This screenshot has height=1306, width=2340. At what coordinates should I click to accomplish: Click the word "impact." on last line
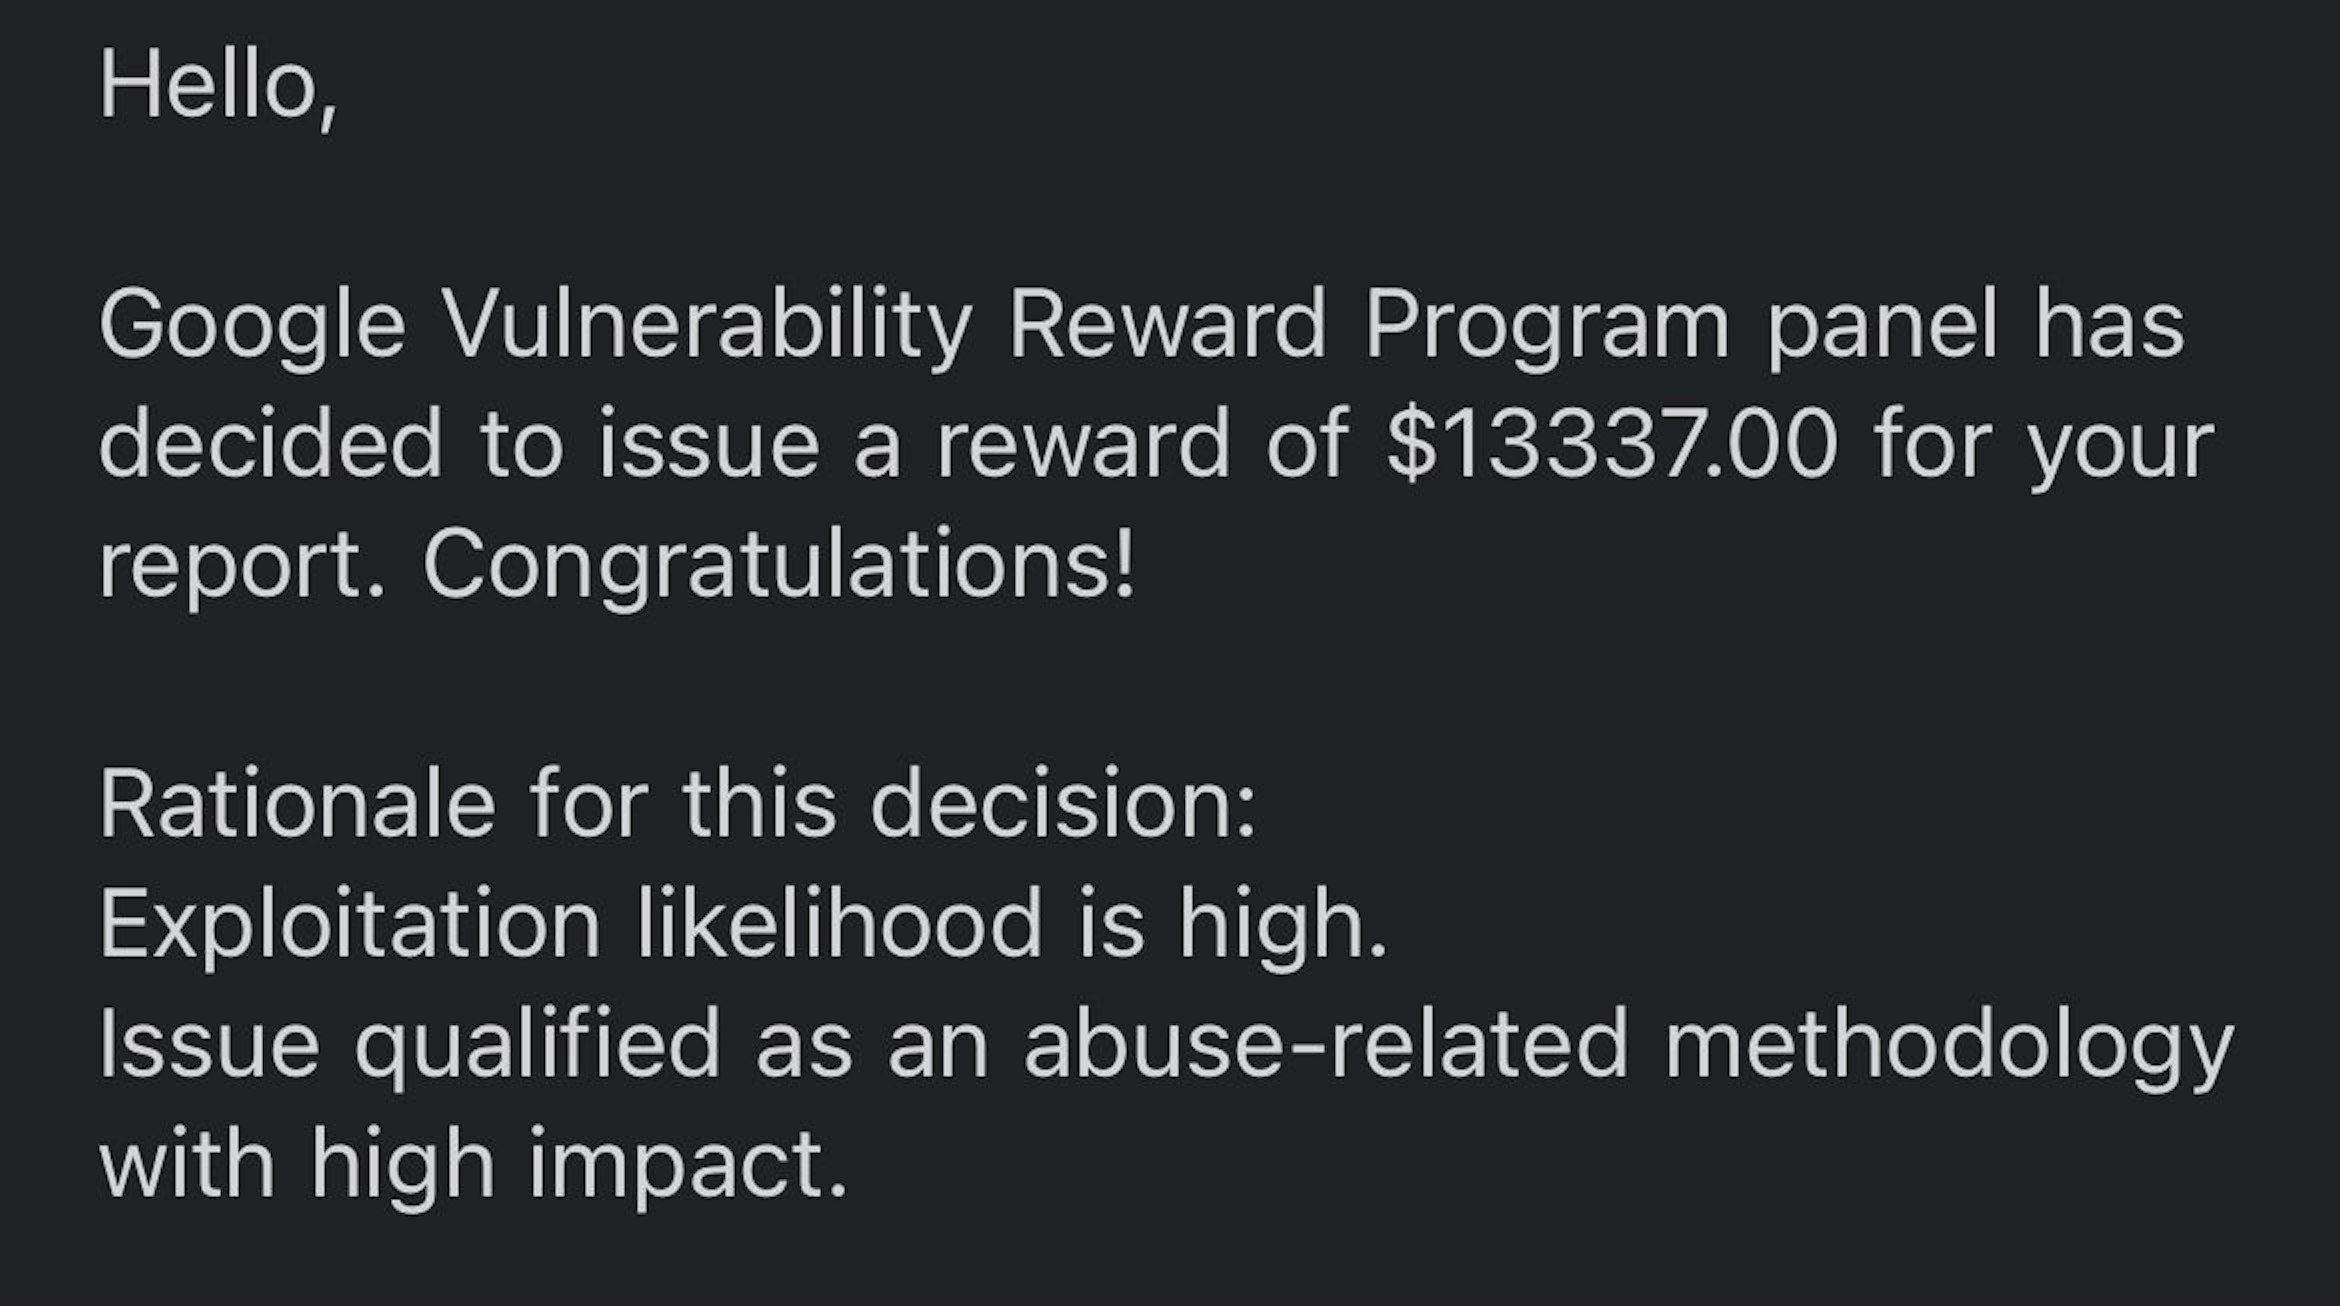(x=688, y=1166)
